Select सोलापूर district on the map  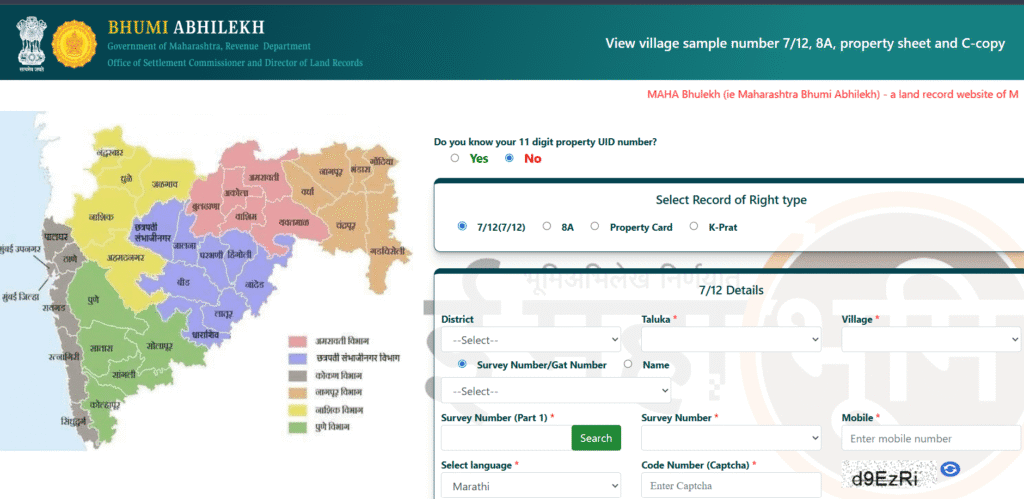[159, 344]
